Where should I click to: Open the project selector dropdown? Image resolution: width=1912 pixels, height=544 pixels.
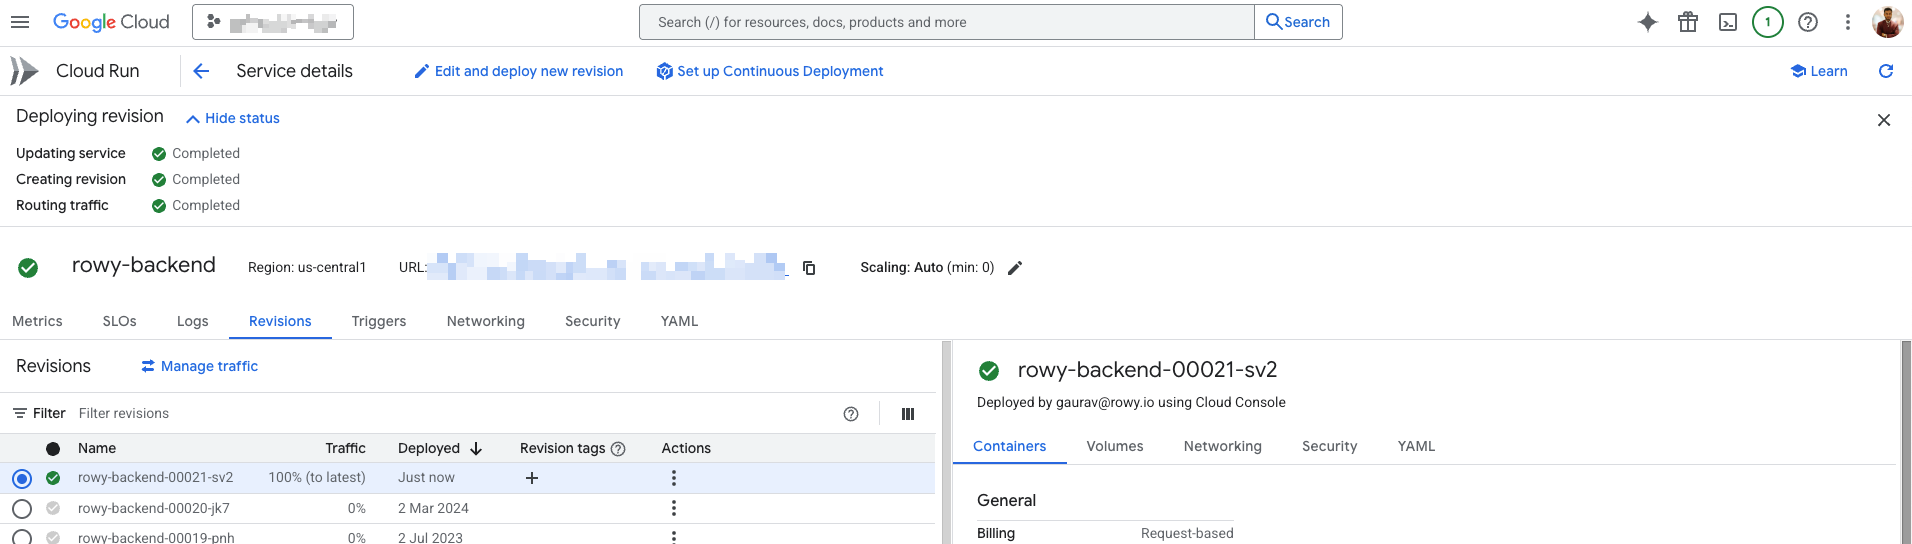coord(273,22)
